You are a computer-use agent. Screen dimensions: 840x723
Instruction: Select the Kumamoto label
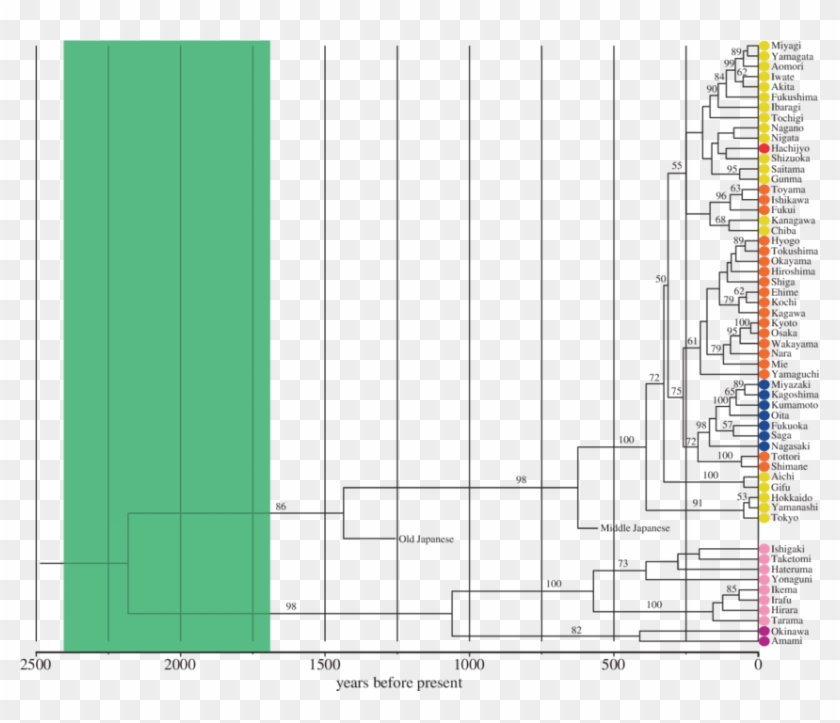794,405
